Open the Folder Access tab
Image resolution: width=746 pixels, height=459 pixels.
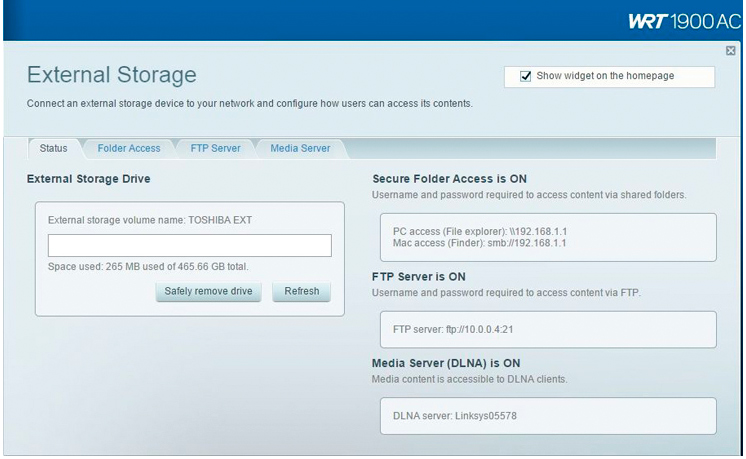point(129,148)
